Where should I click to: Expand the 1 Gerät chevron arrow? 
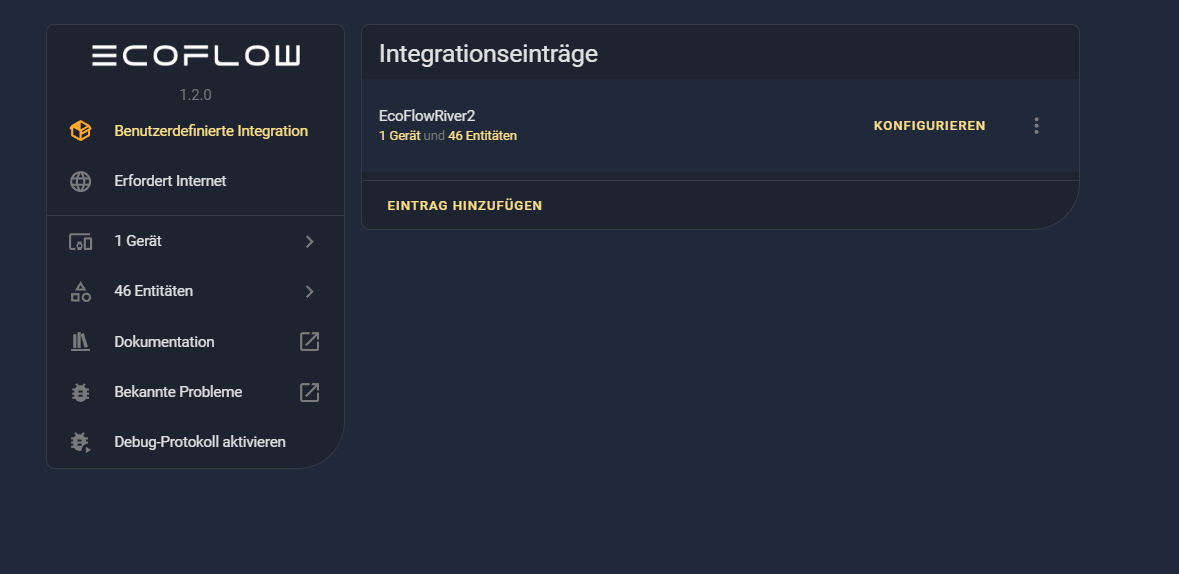(310, 241)
